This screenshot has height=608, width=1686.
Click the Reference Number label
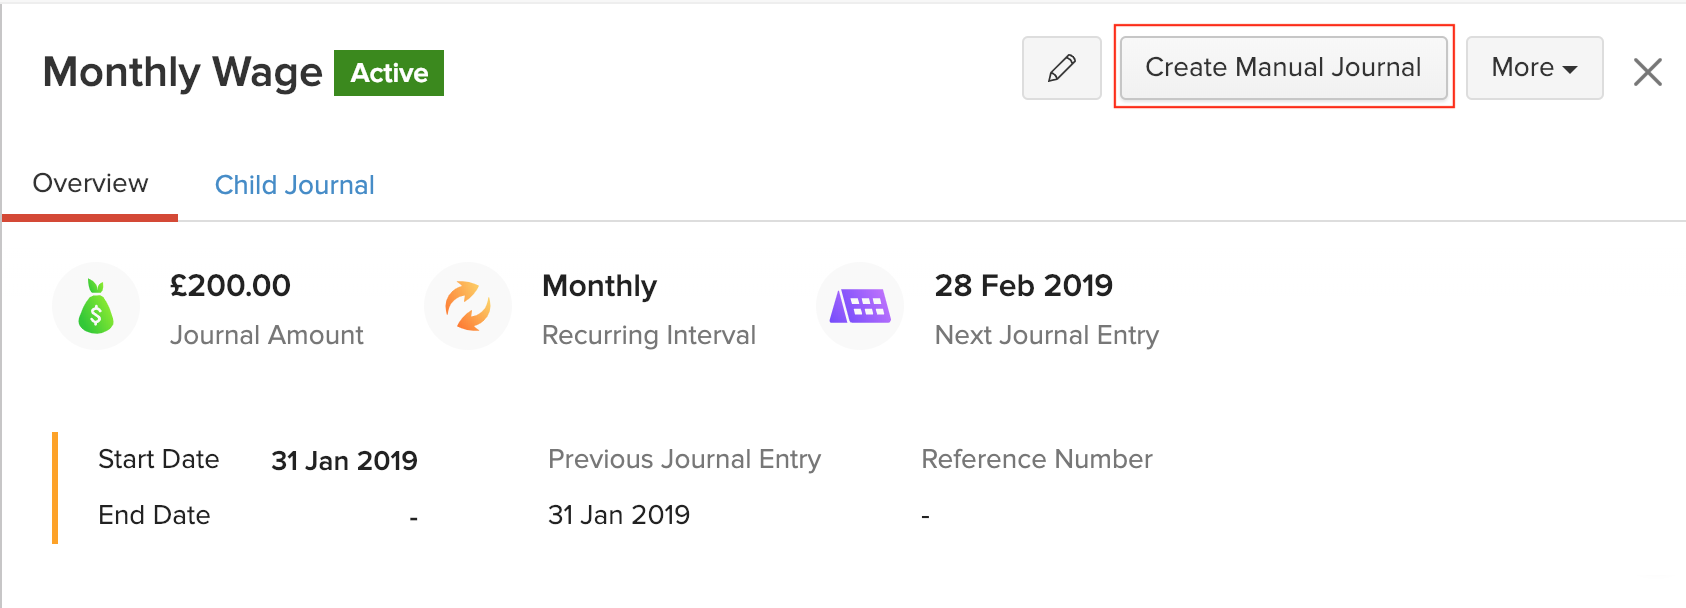pos(1036,459)
